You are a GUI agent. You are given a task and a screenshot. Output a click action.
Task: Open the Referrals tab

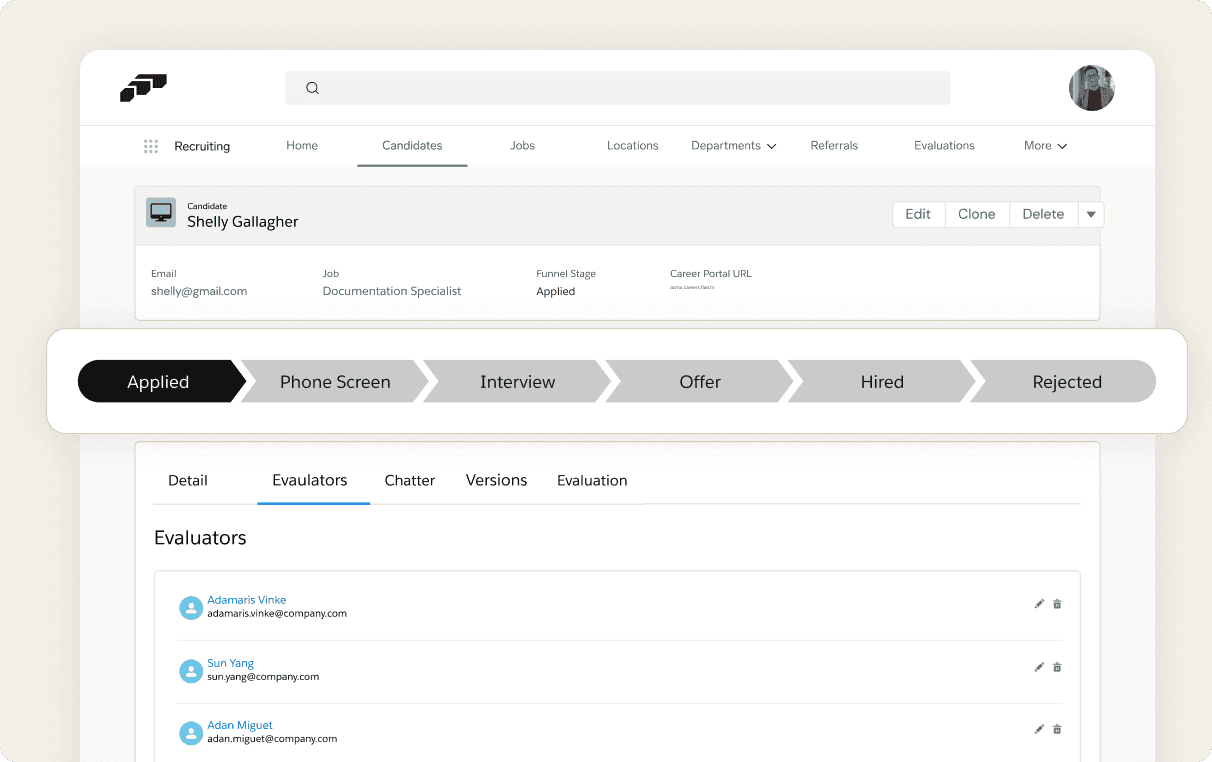834,146
